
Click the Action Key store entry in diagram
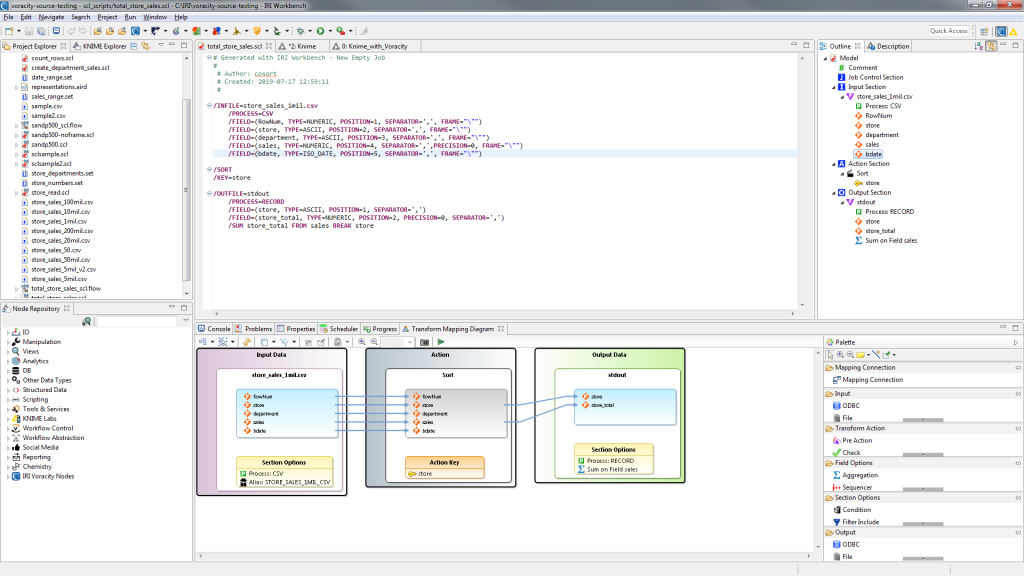click(420, 473)
